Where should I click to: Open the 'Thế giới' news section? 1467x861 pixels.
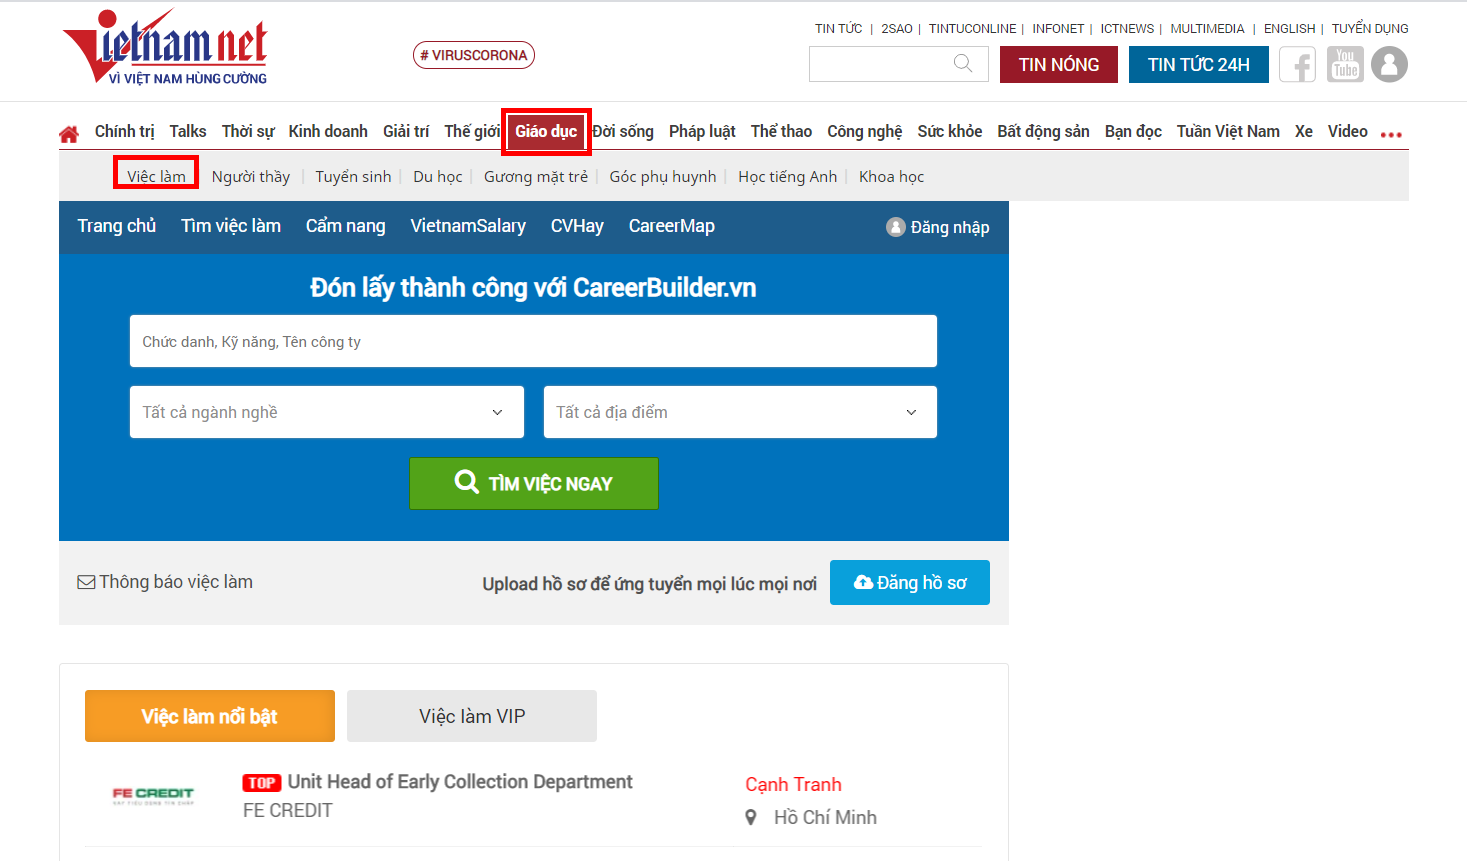(x=472, y=131)
